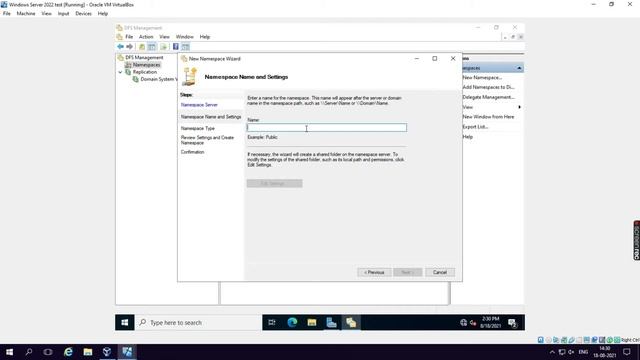Open VirtualBox File menu
640x360 pixels.
7,13
